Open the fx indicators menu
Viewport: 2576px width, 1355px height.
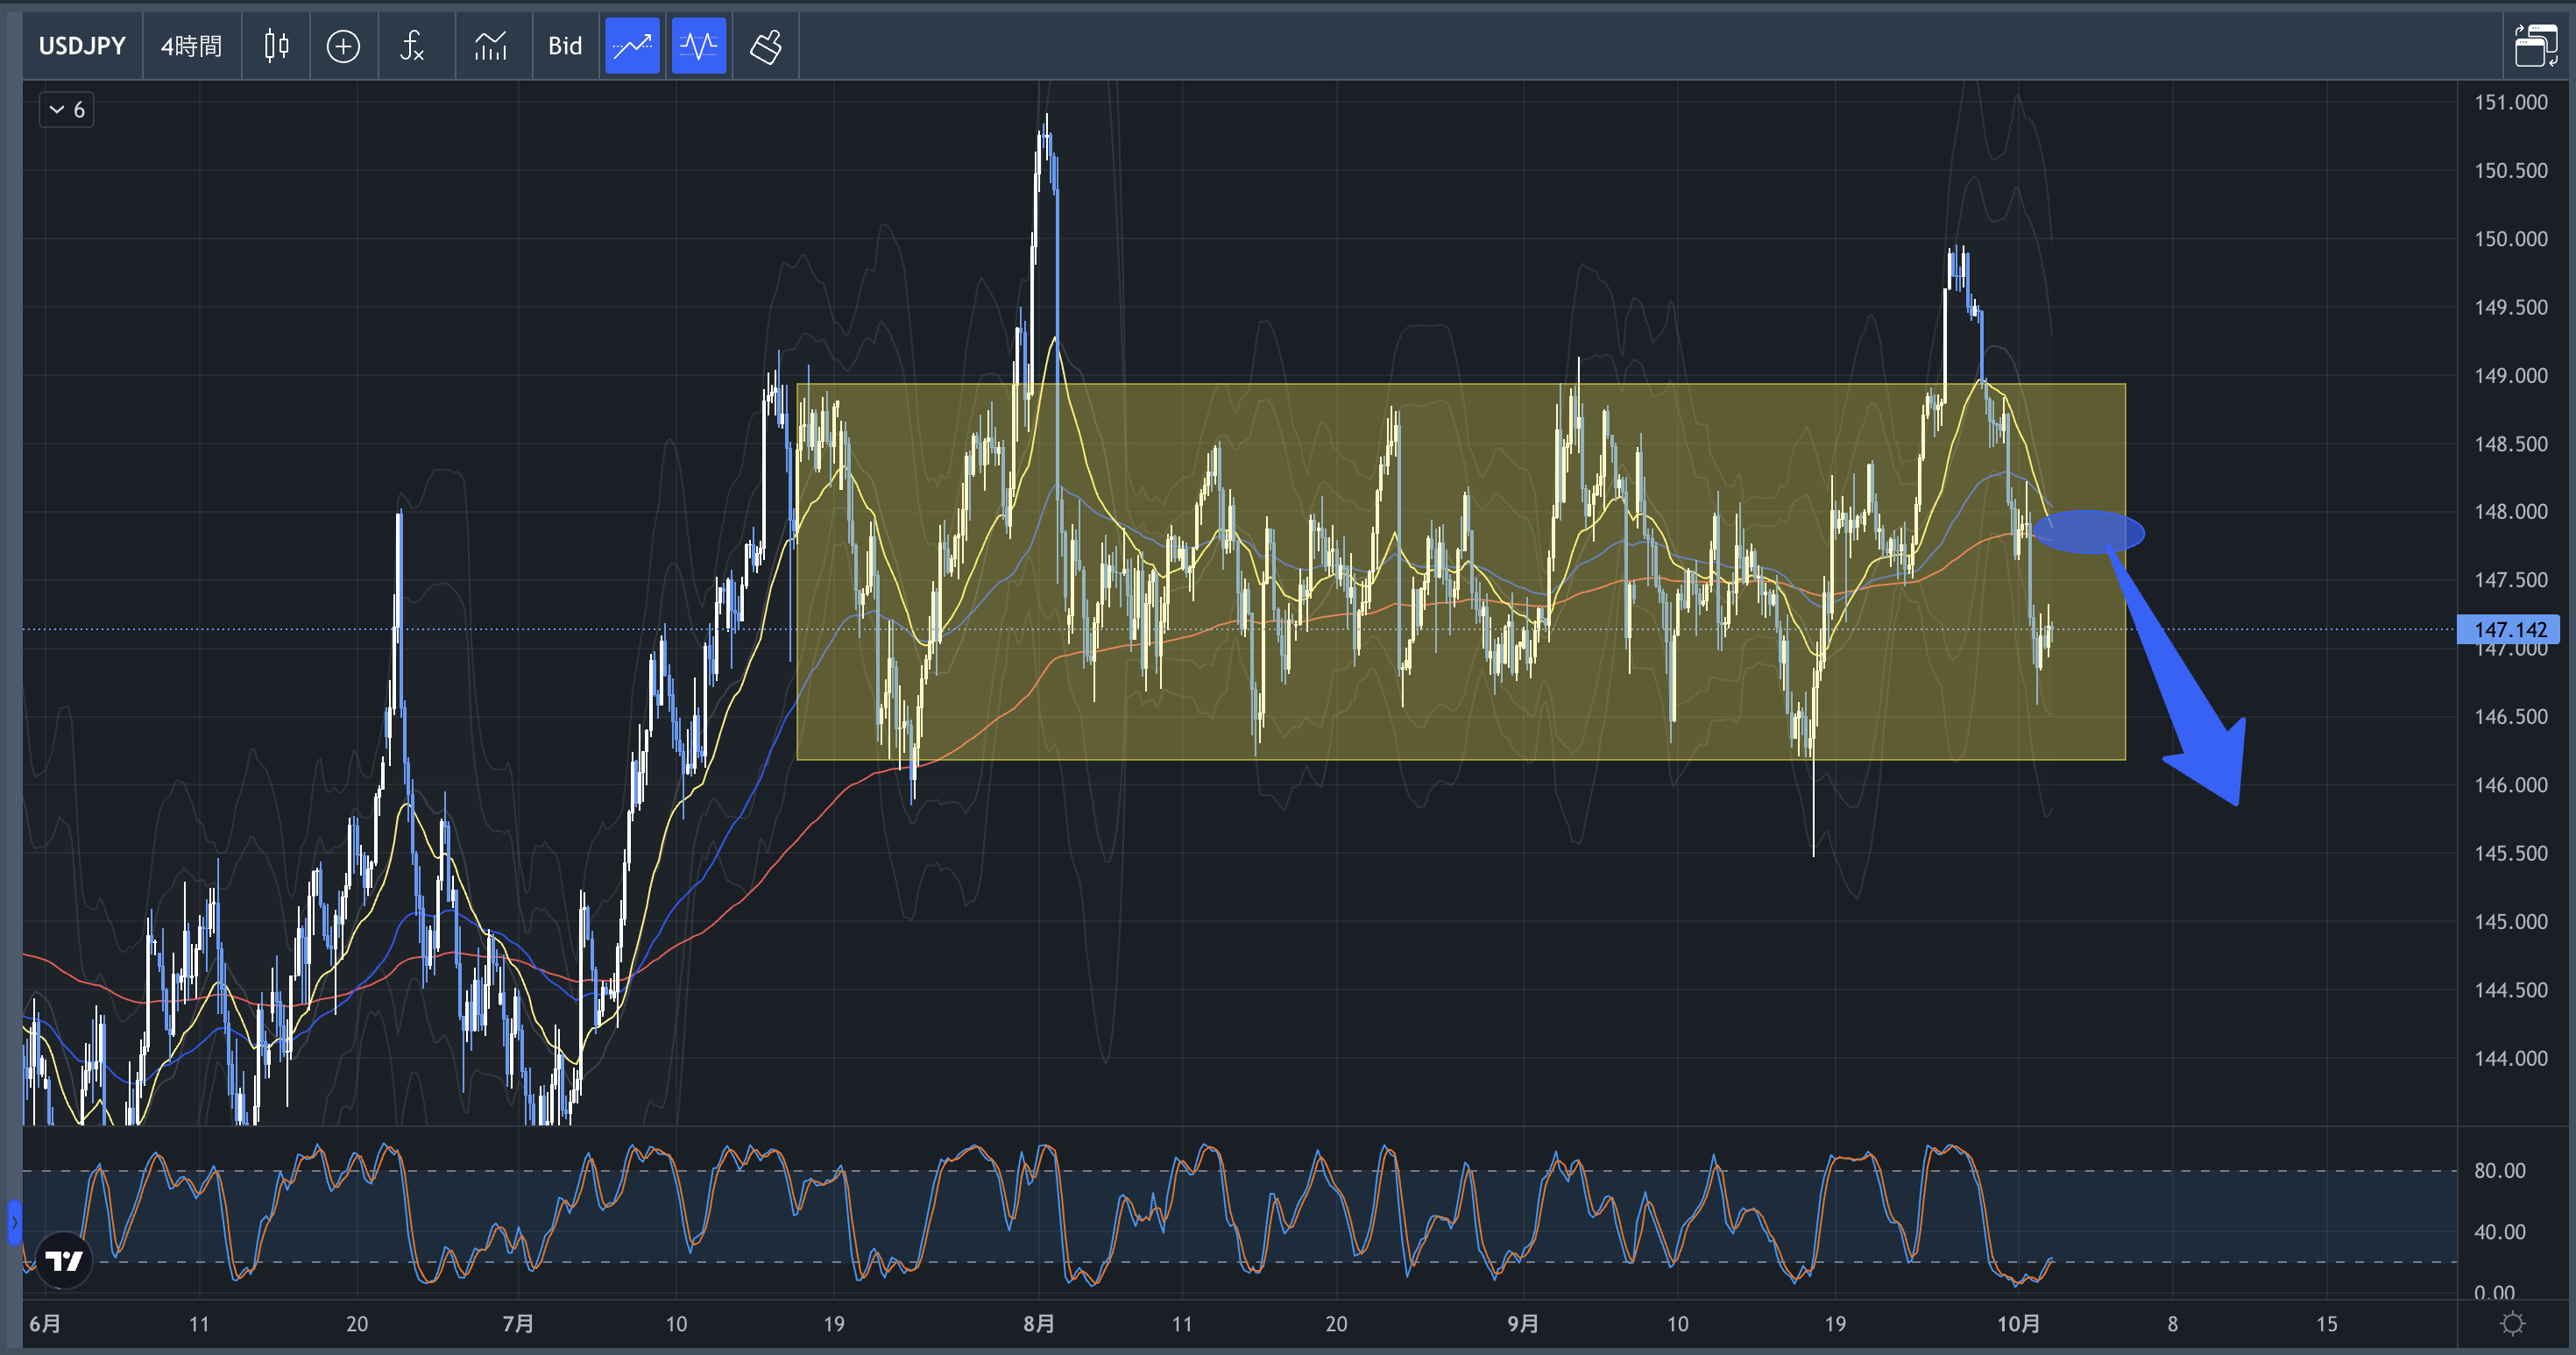[412, 46]
